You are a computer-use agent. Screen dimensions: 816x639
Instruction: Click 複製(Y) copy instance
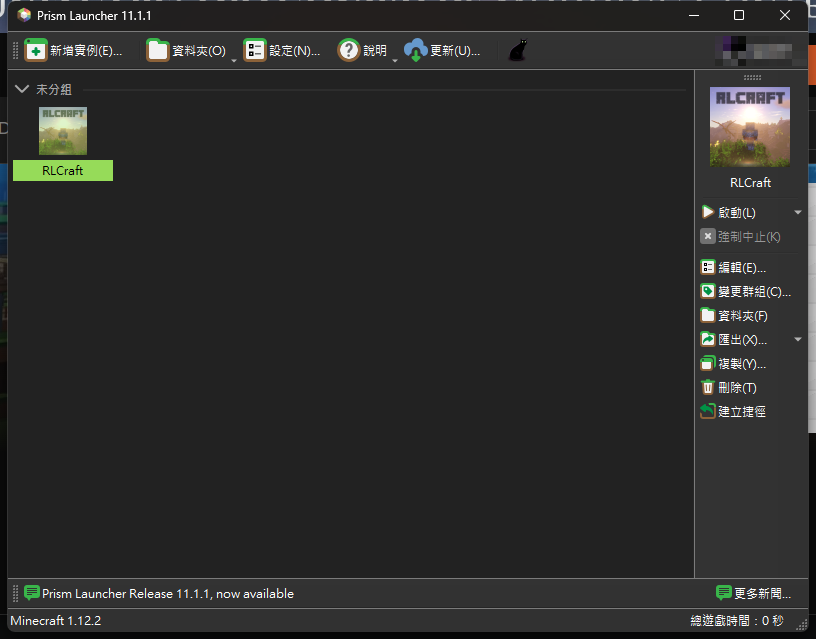click(x=733, y=363)
